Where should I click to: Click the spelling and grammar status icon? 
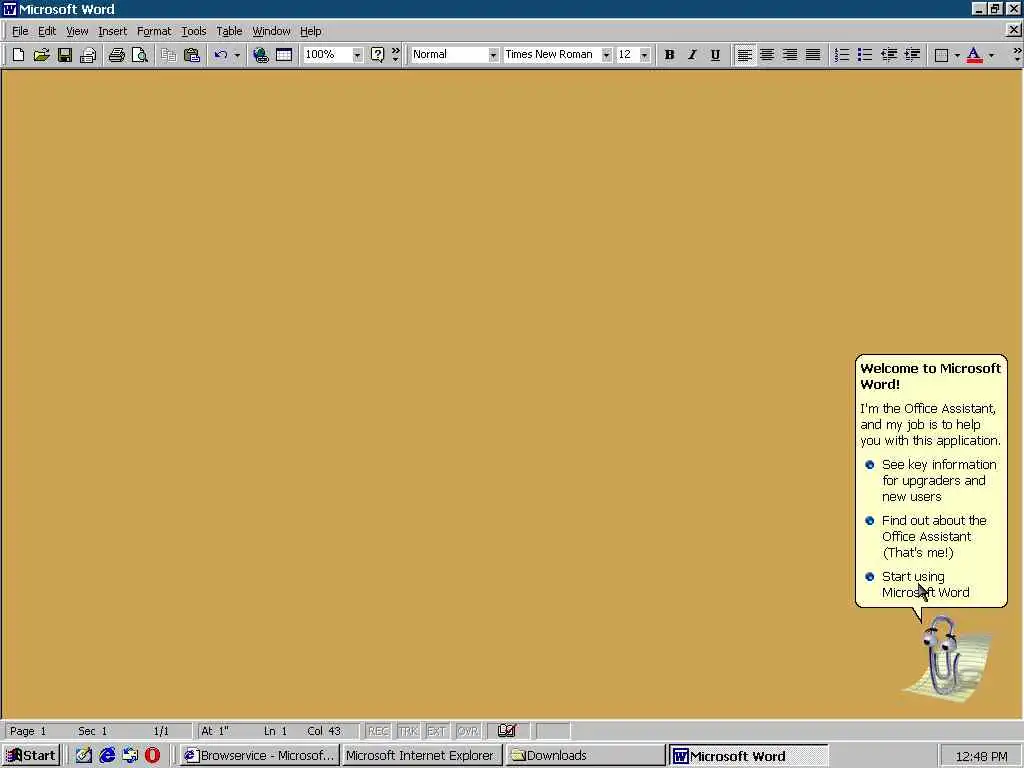click(x=507, y=731)
